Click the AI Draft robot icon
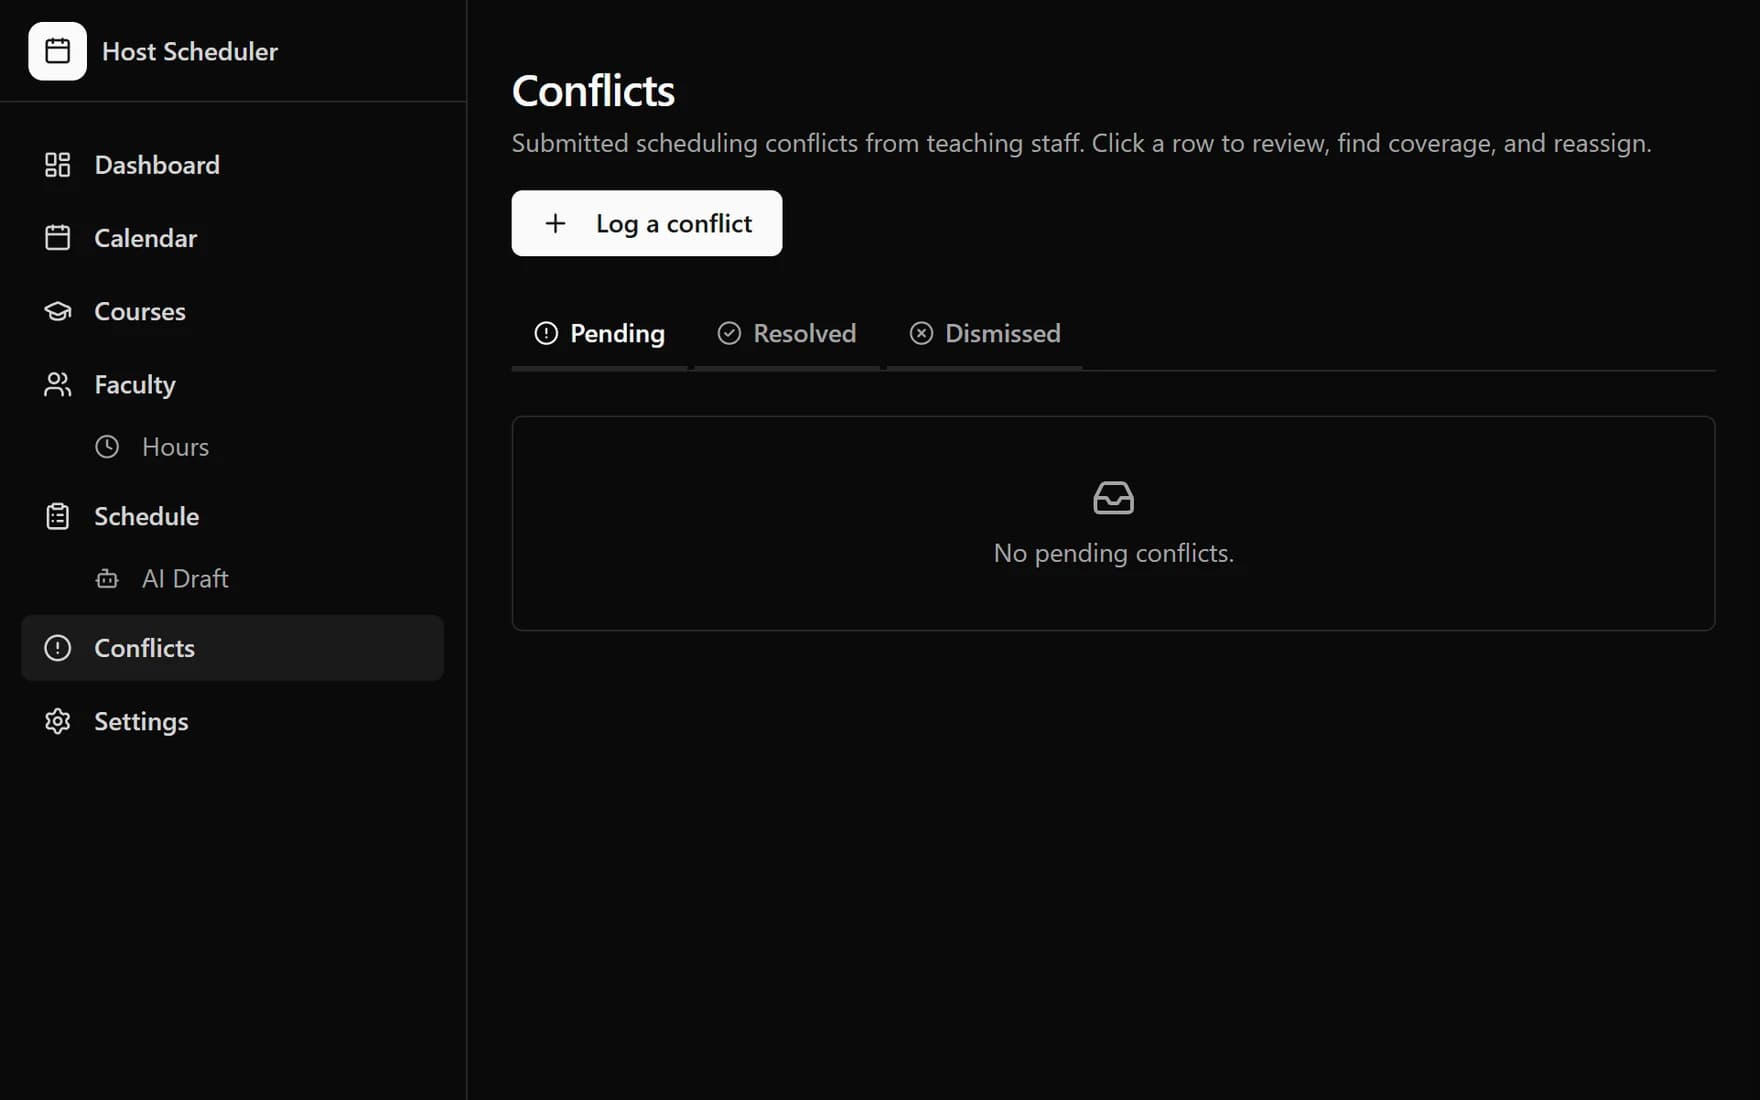Viewport: 1760px width, 1100px height. click(x=107, y=579)
